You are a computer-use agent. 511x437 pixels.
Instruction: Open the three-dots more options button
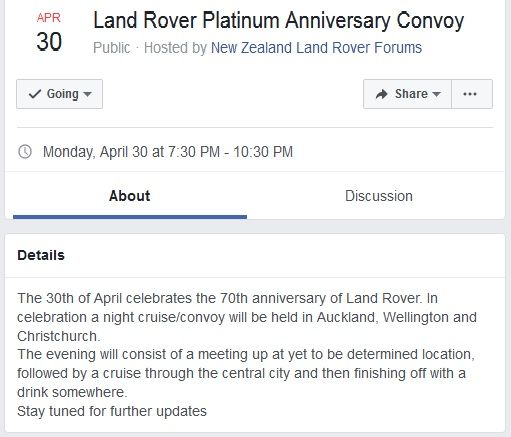pos(472,94)
